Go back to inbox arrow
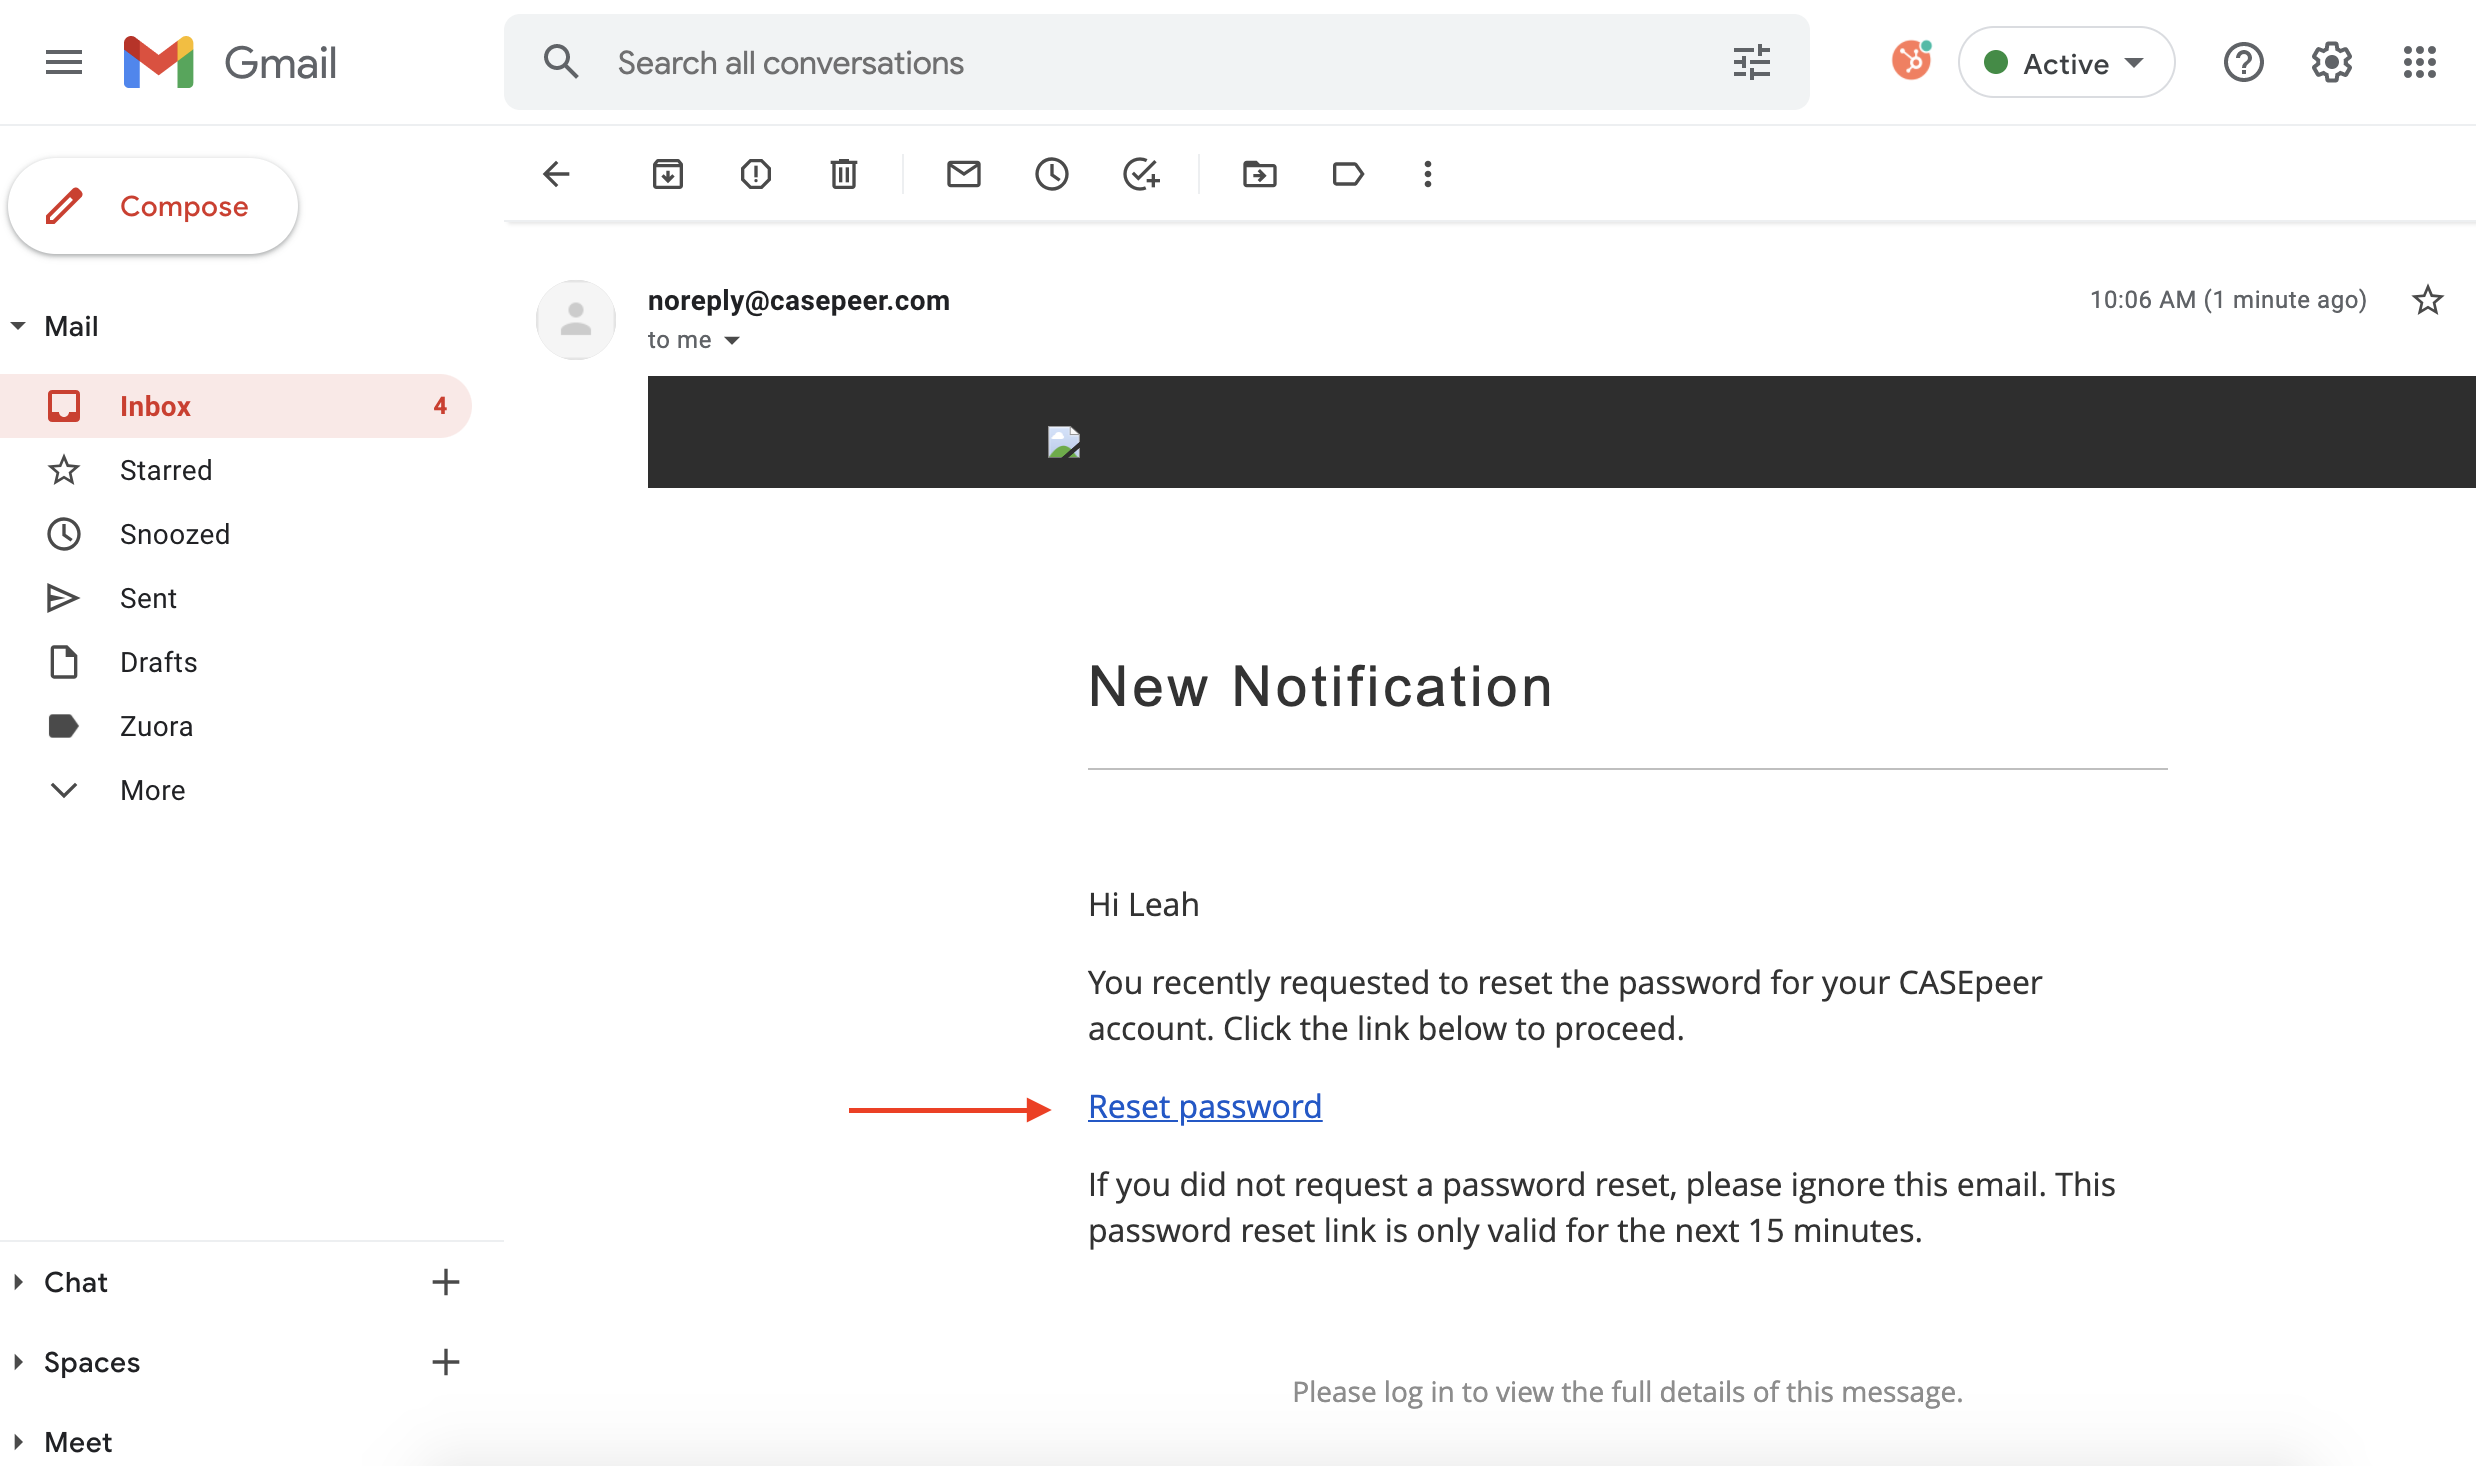 556,174
